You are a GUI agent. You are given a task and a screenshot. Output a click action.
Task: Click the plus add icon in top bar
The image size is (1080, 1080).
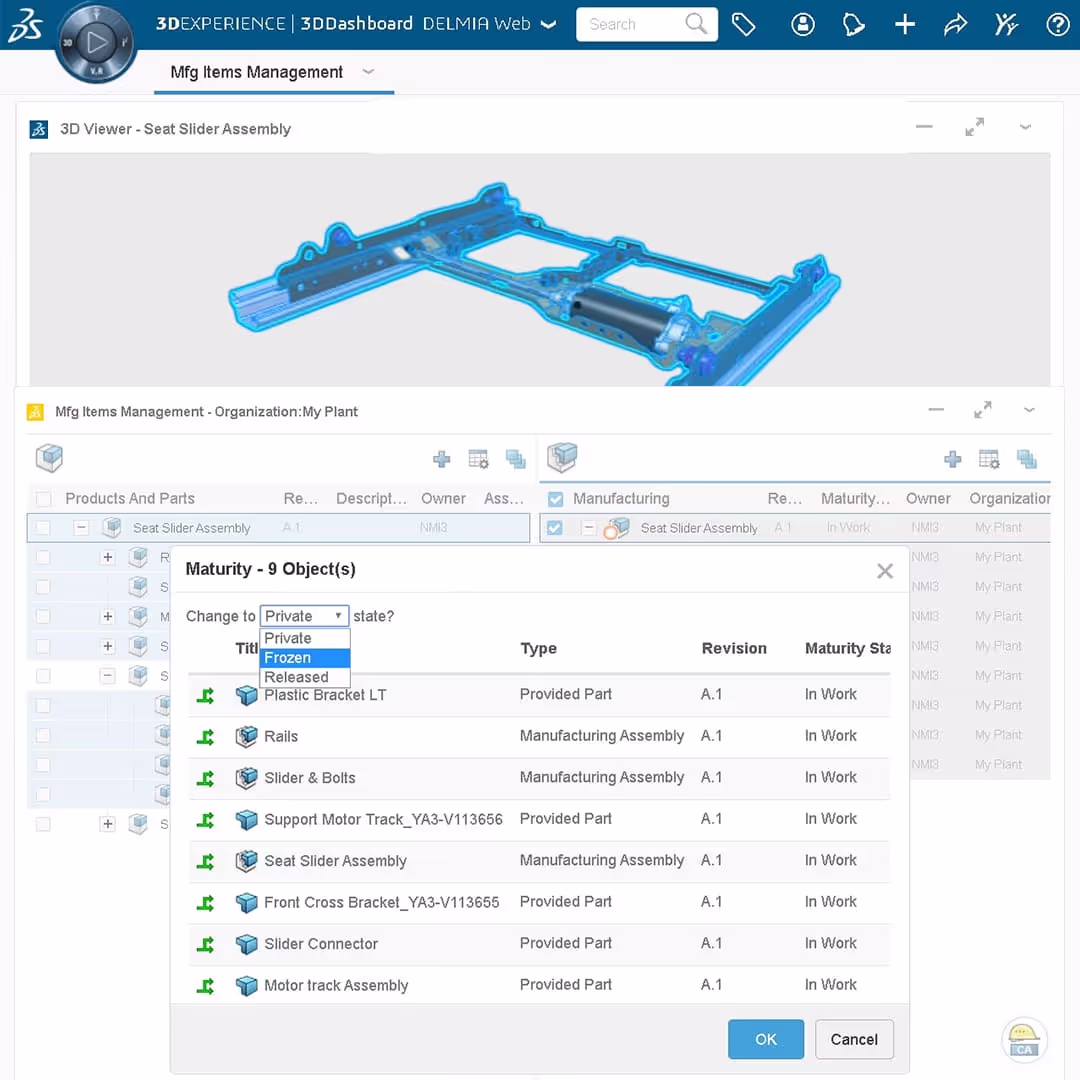(x=904, y=25)
